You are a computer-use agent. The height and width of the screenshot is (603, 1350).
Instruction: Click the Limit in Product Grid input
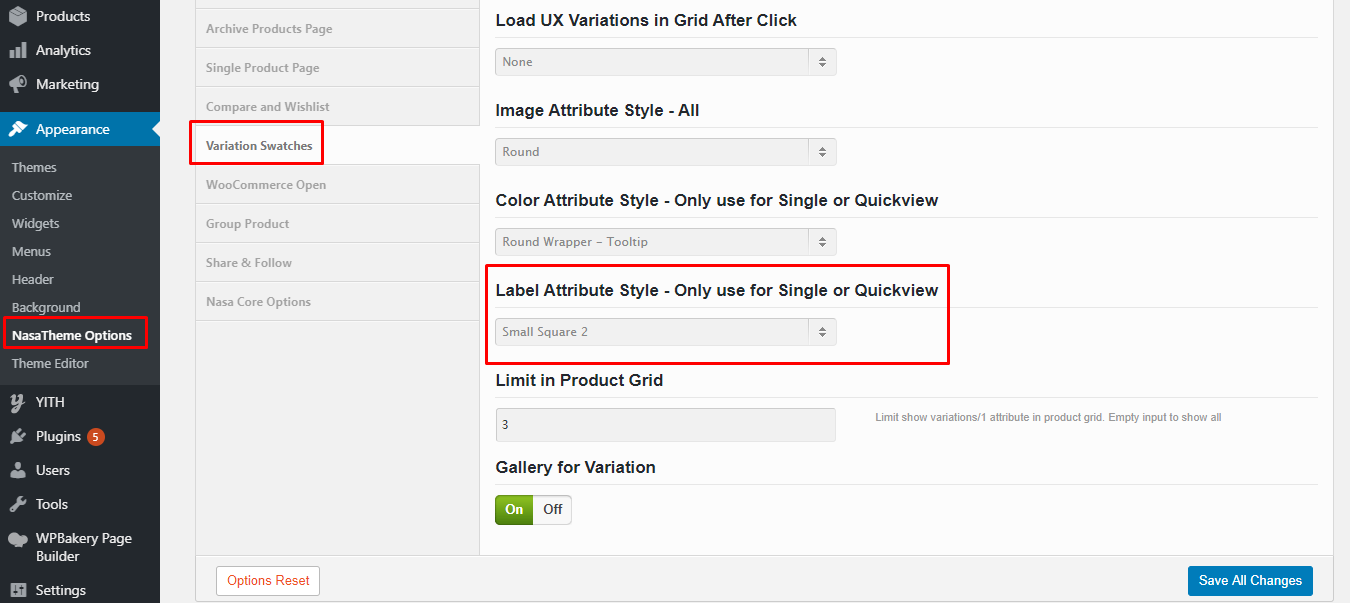pos(665,424)
